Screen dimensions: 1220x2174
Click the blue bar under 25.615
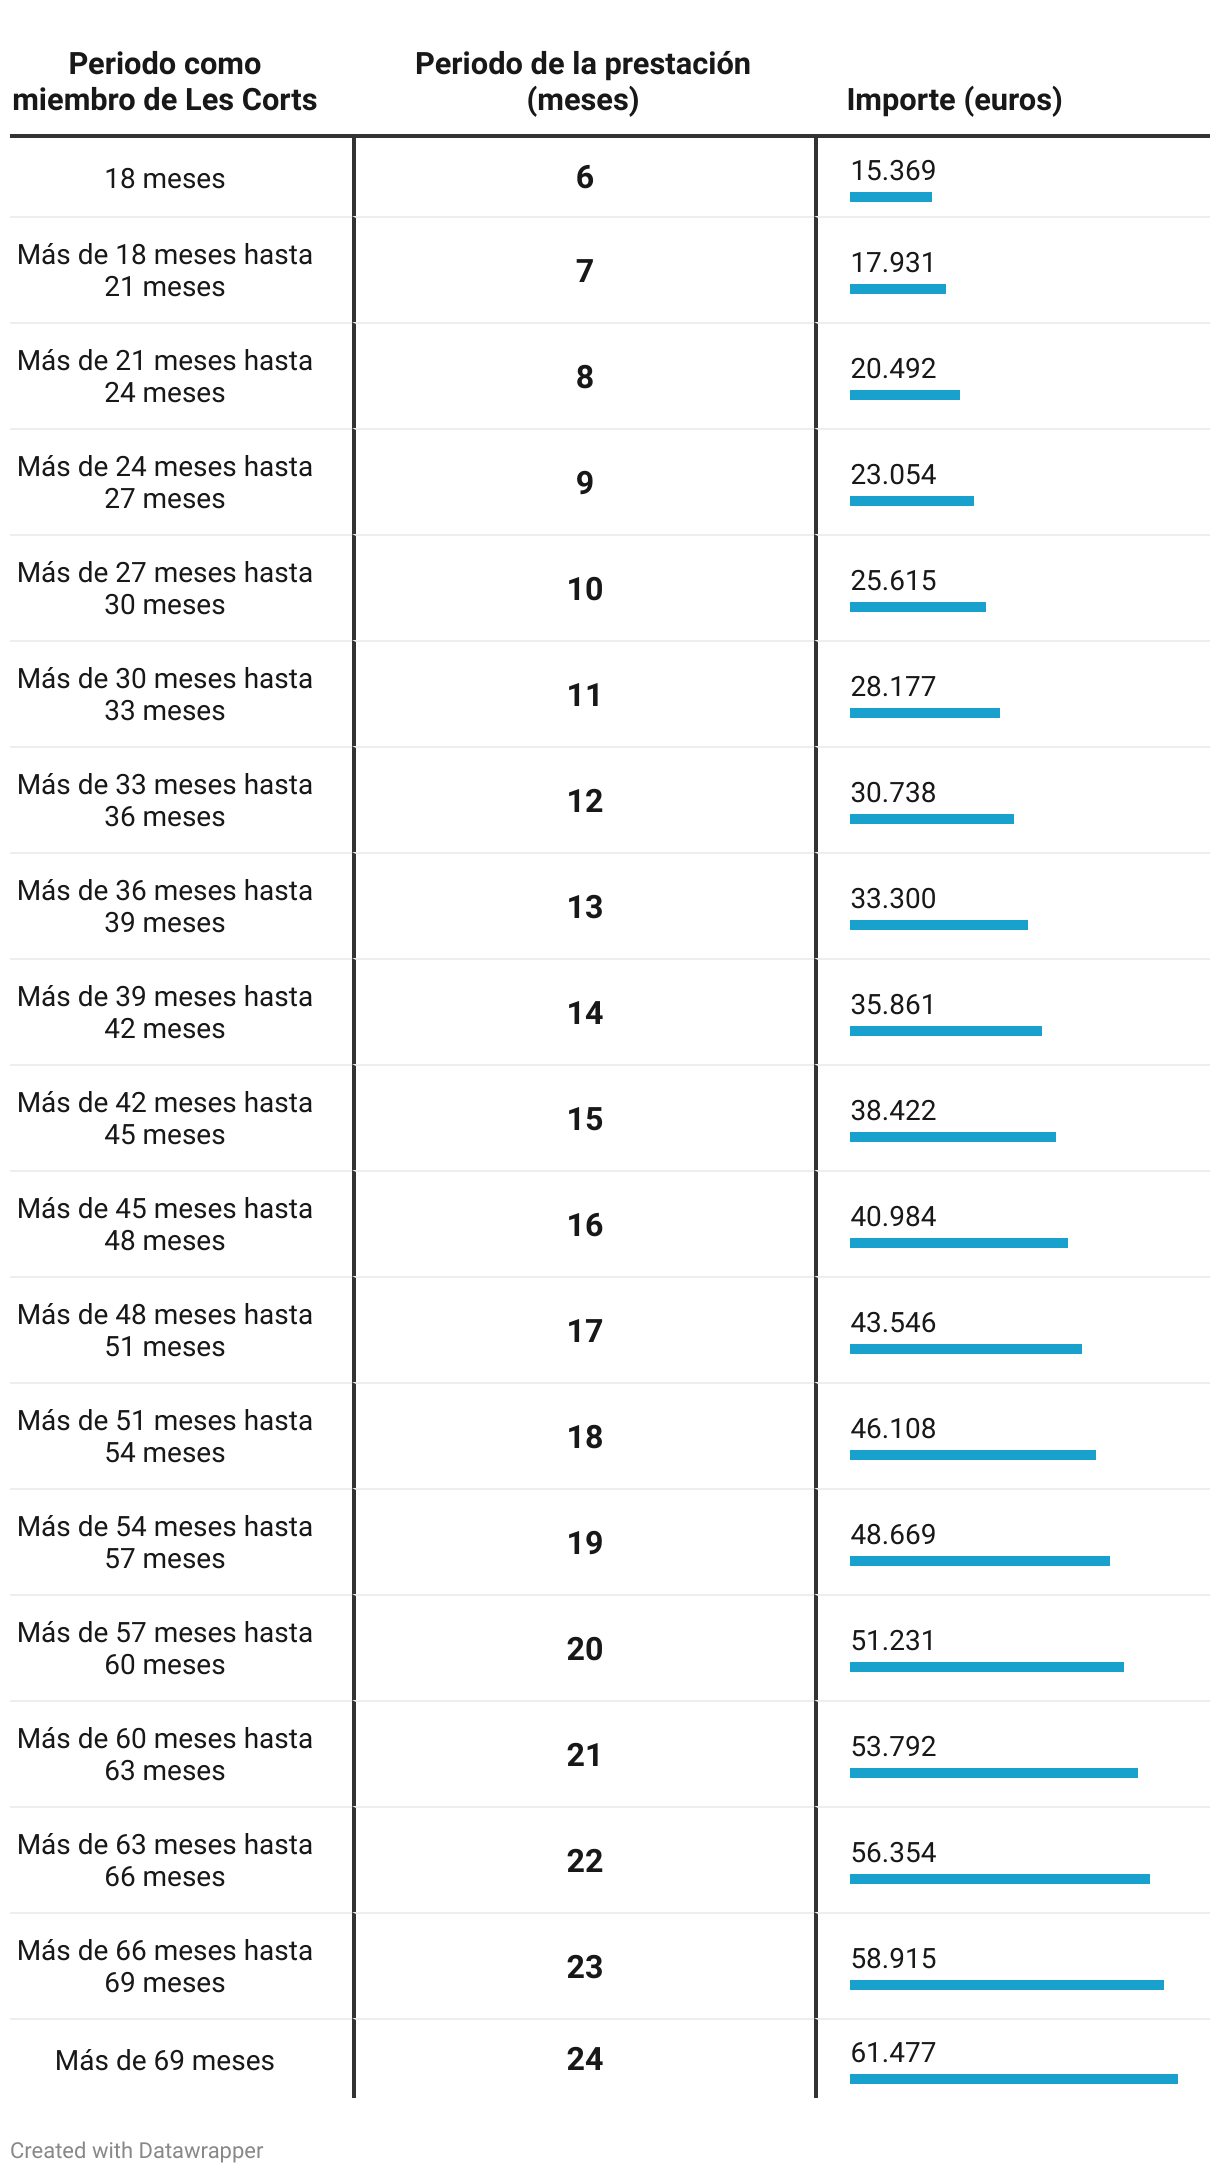coord(918,607)
